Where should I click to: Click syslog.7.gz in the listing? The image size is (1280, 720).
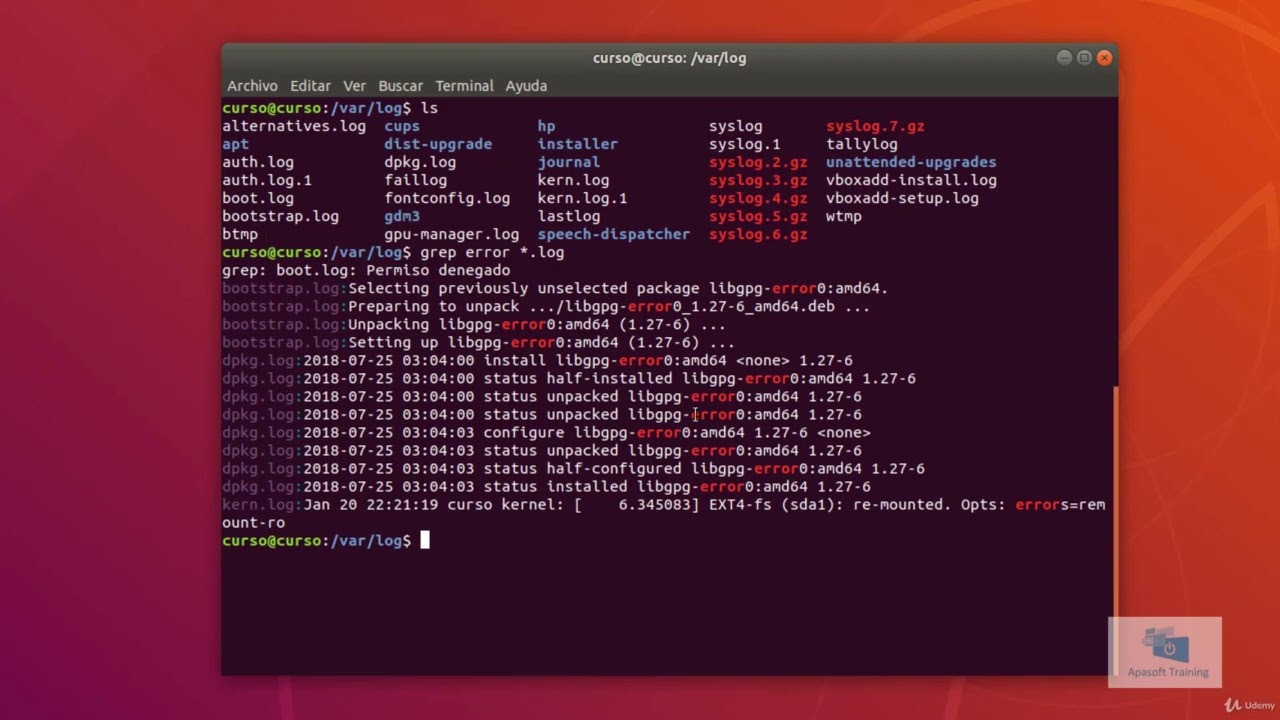[x=875, y=126]
